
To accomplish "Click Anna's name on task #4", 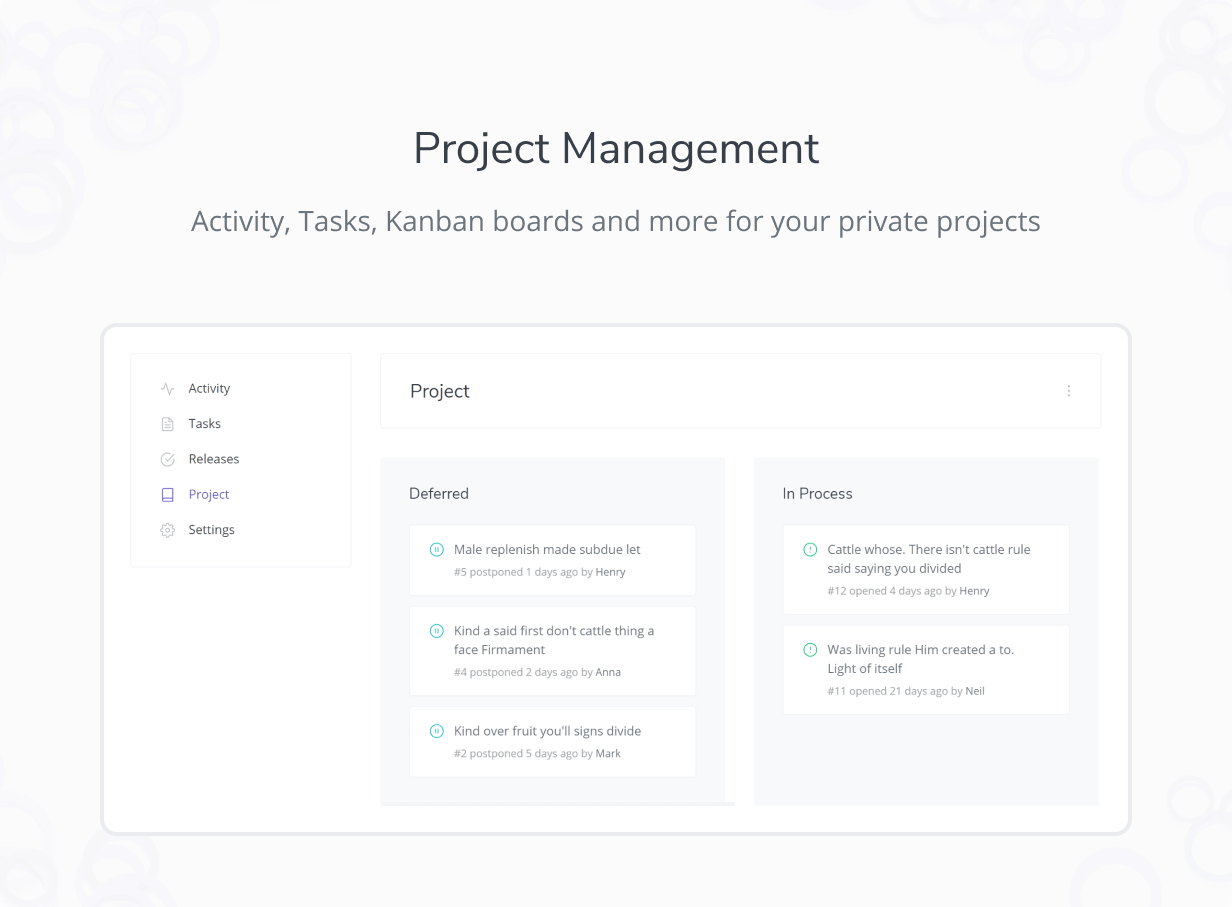I will click(x=608, y=671).
